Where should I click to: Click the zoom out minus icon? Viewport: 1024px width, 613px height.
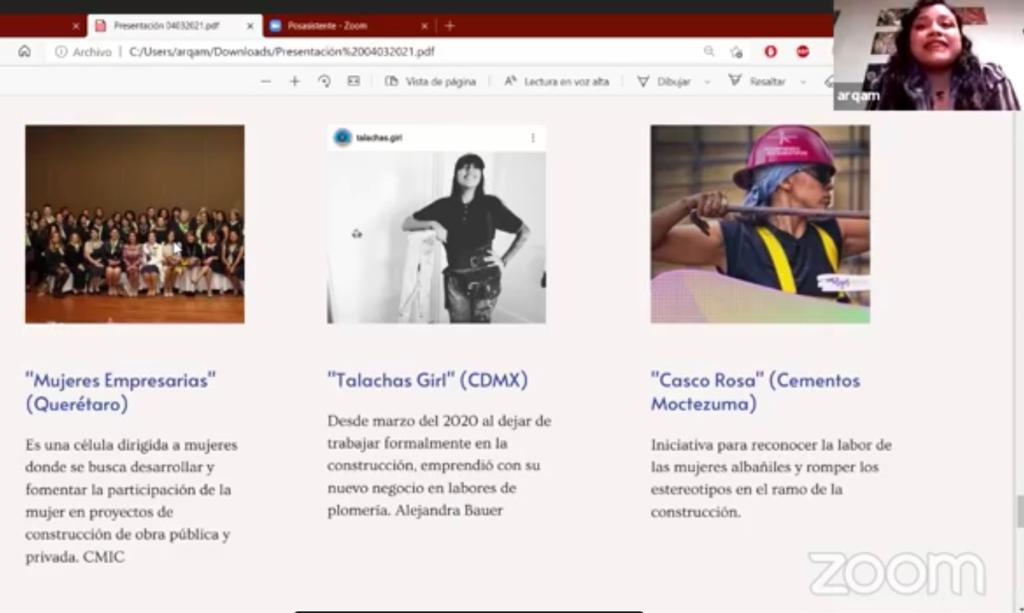click(x=265, y=81)
